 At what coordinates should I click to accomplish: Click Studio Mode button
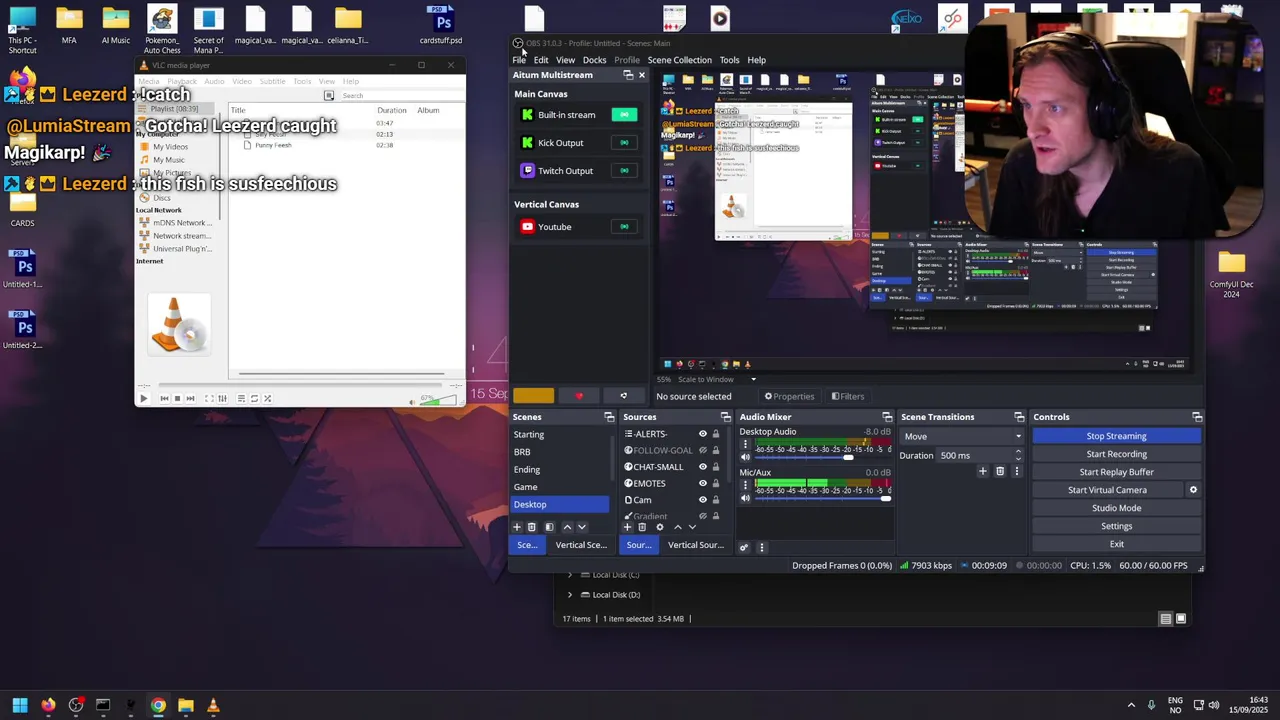click(x=1116, y=508)
